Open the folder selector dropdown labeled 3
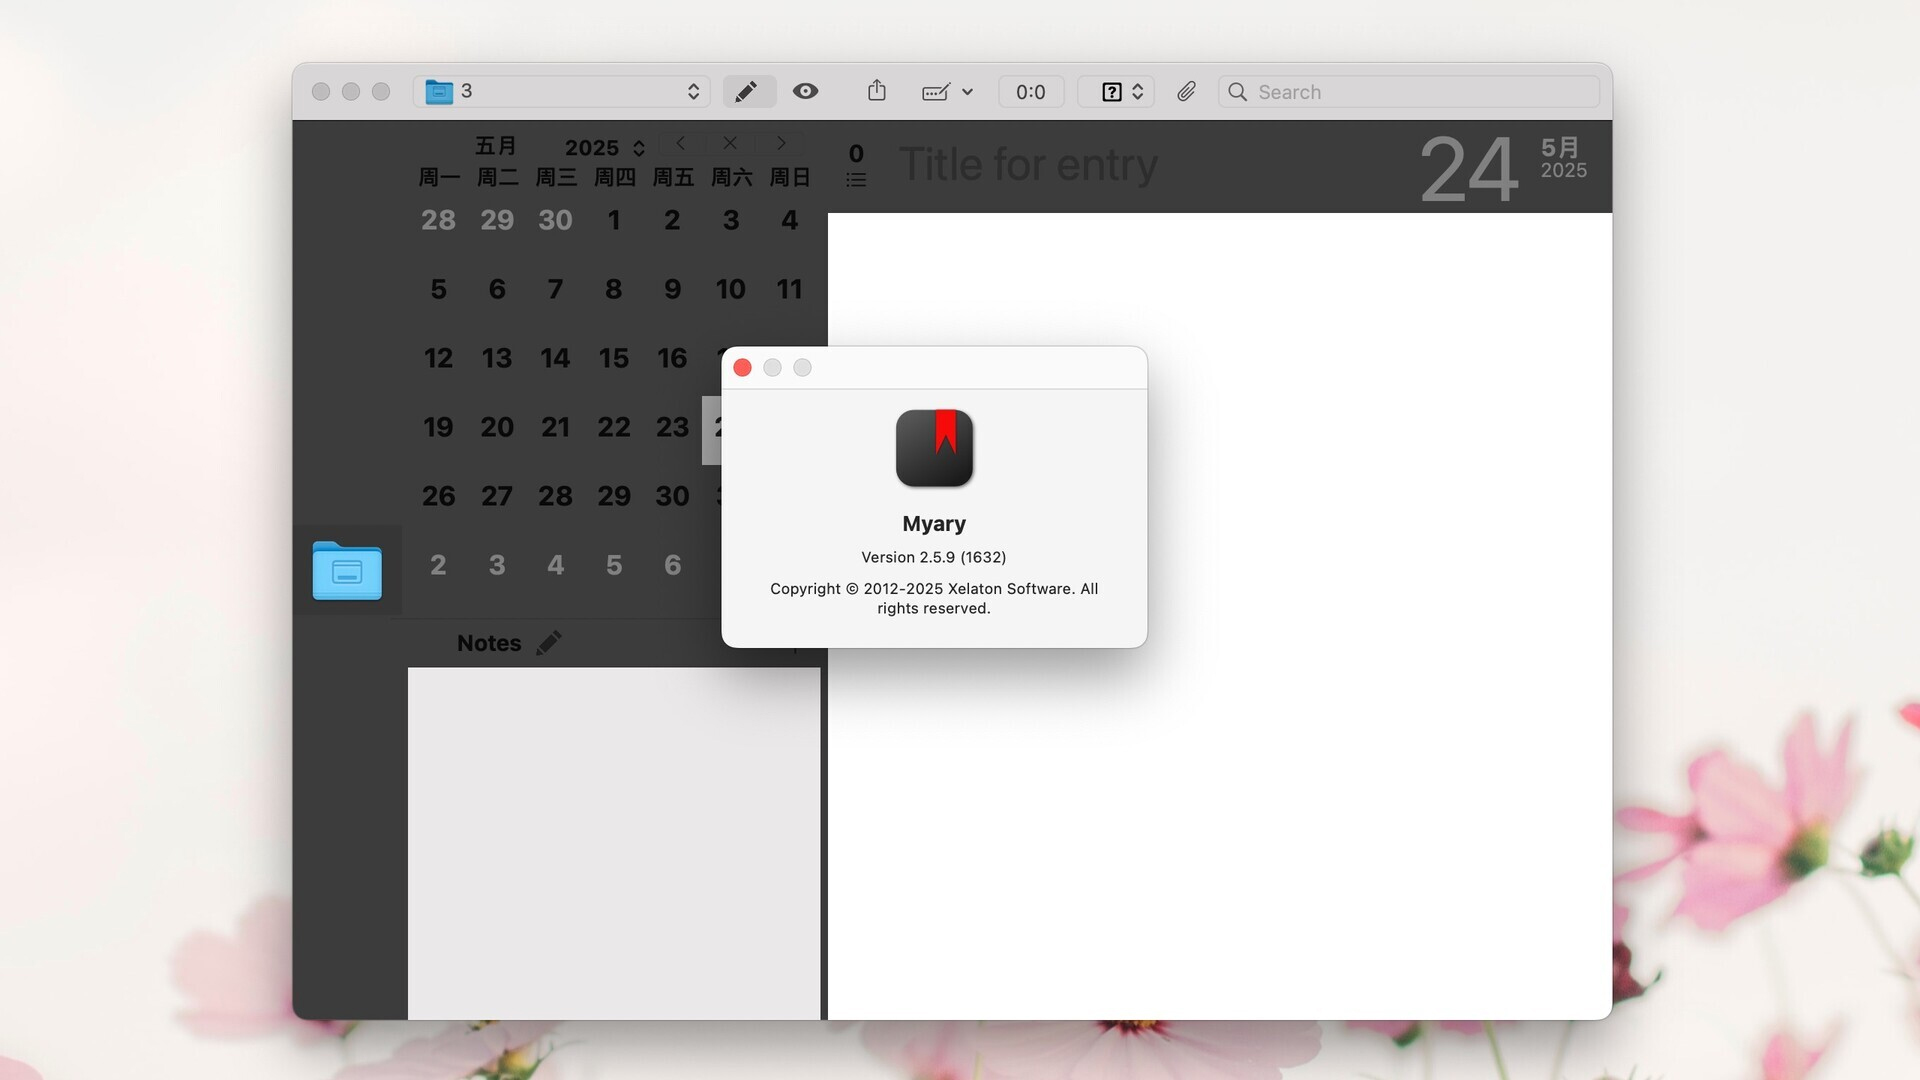 [x=562, y=91]
